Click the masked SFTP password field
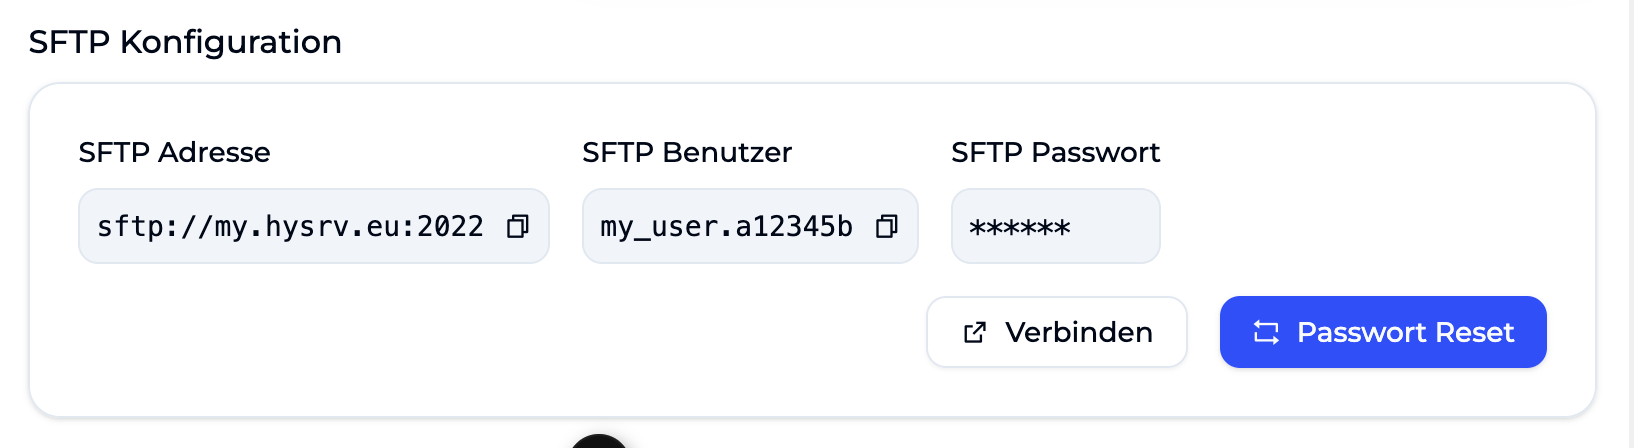This screenshot has height=448, width=1634. [1056, 226]
